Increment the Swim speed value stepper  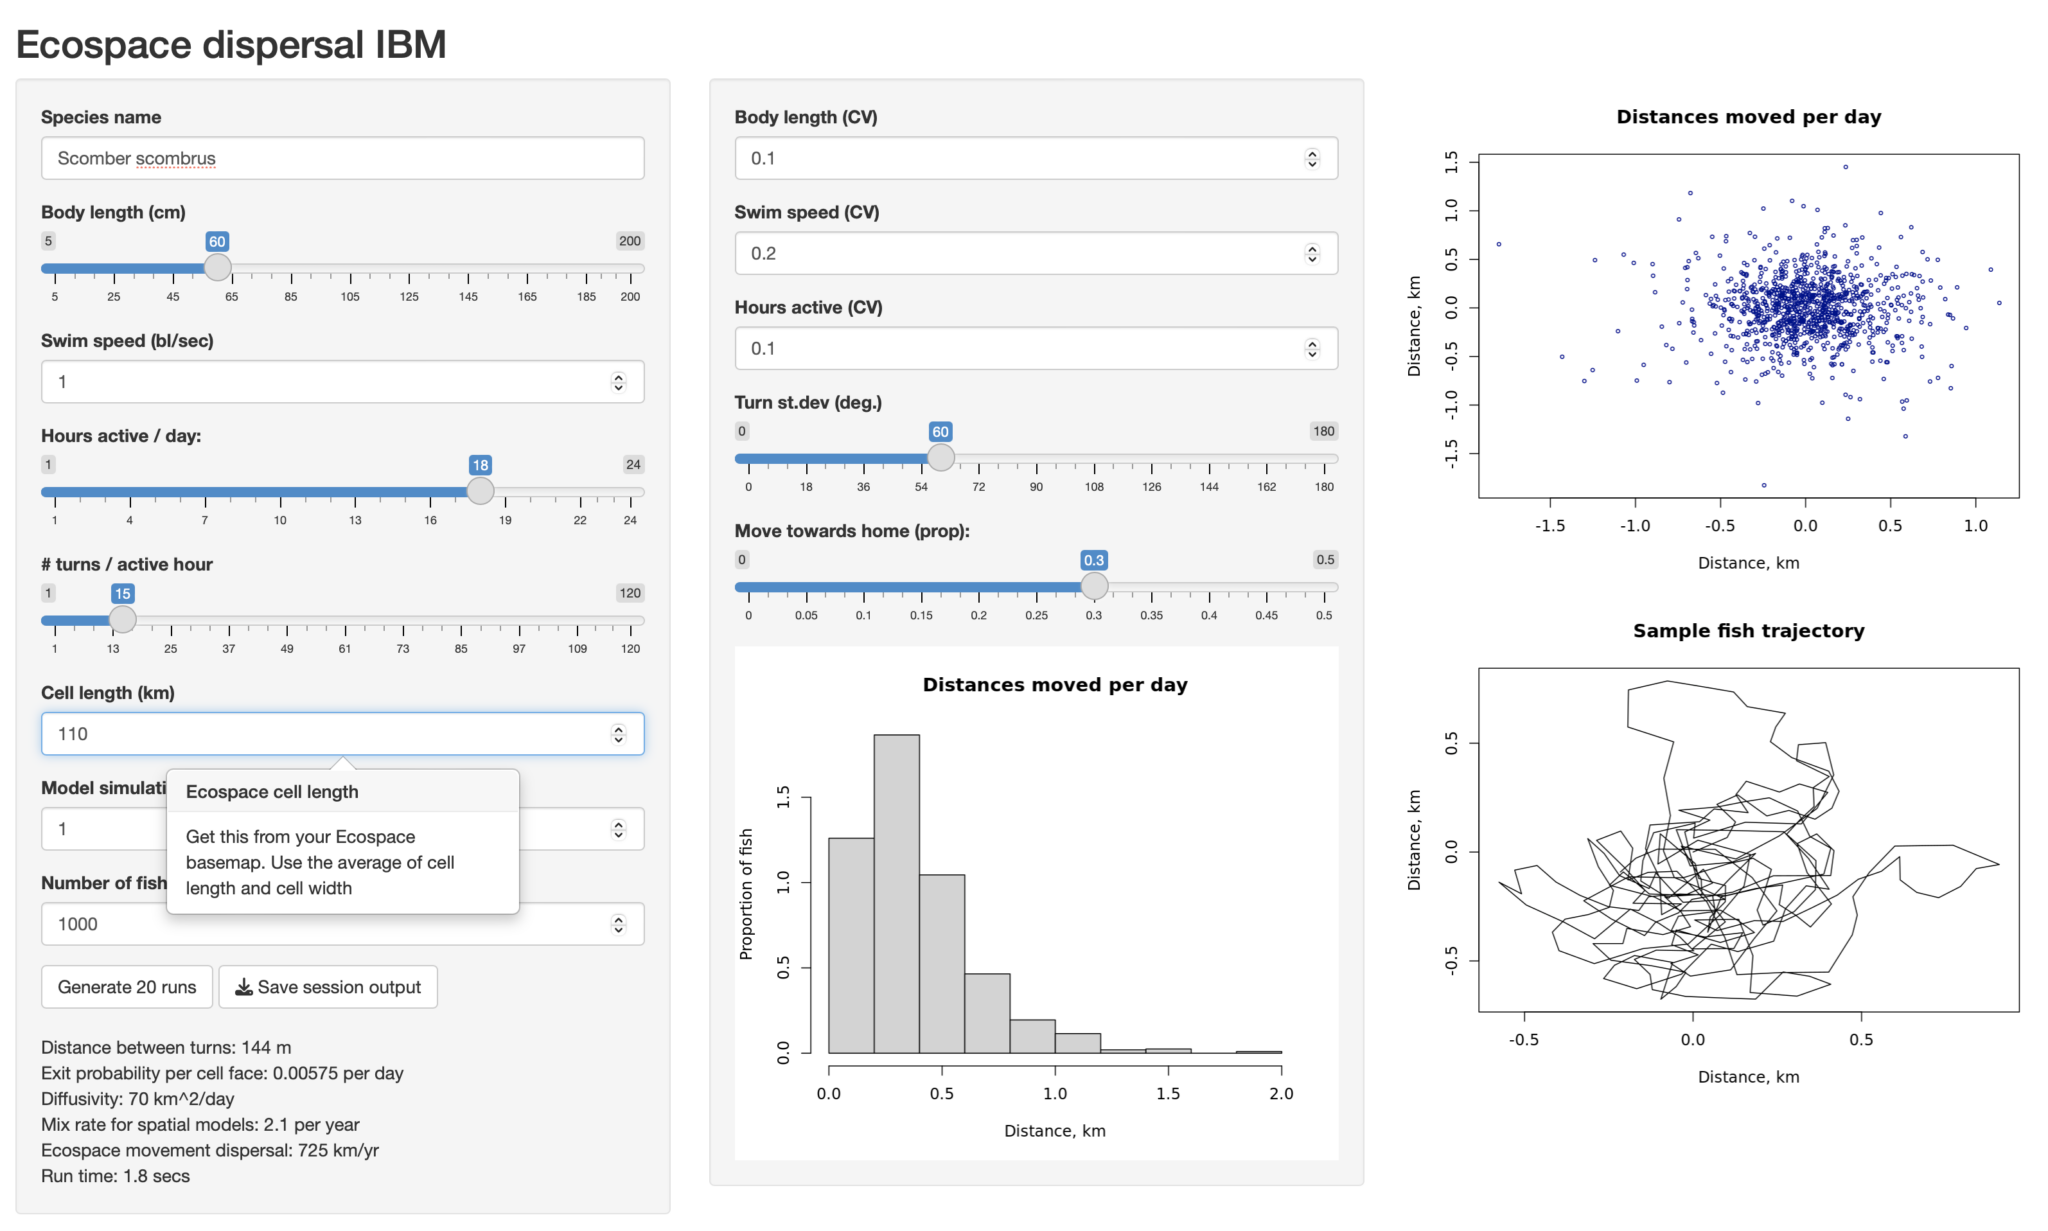coord(618,376)
